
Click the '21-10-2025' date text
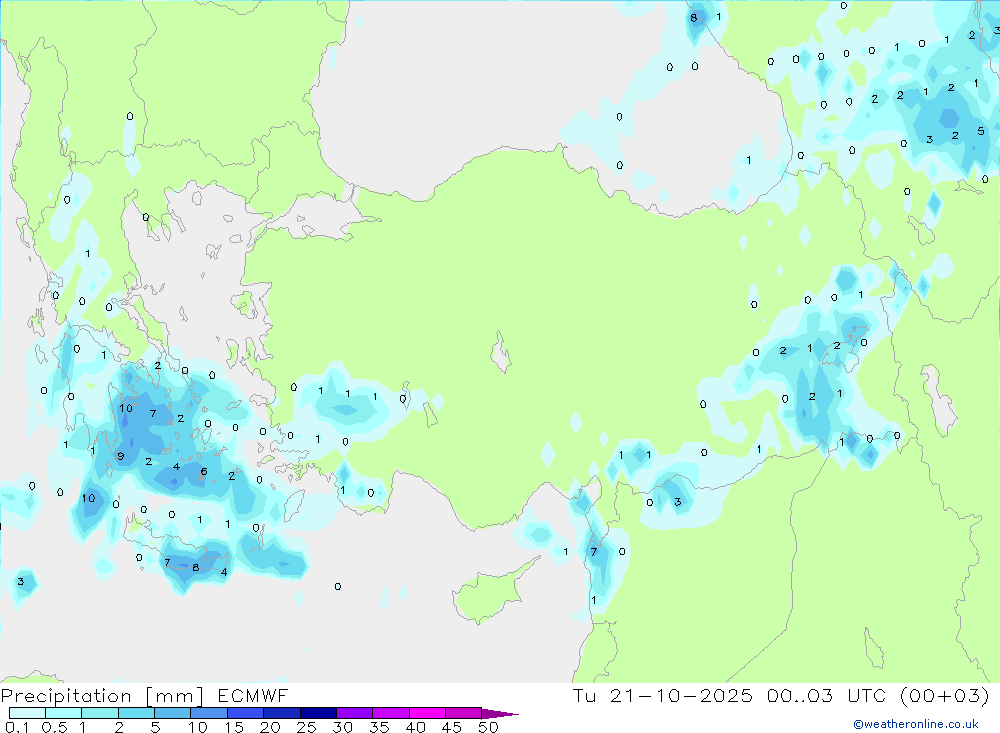click(681, 695)
